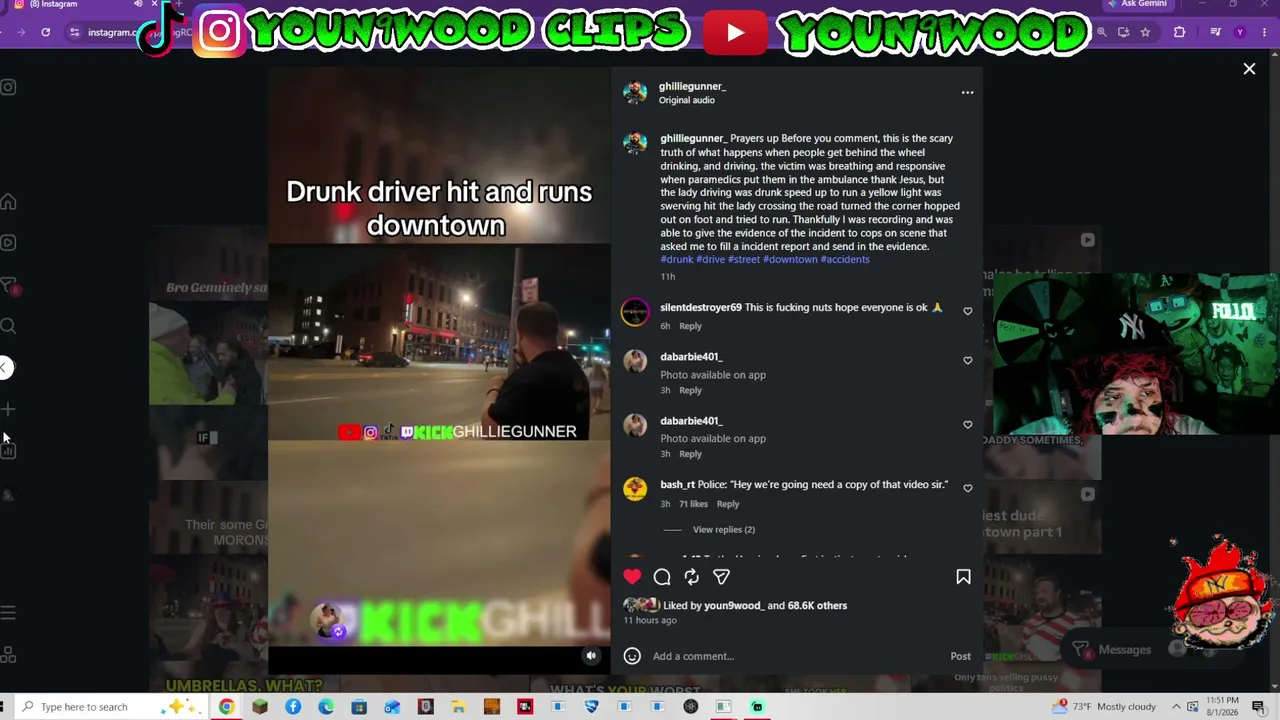Viewport: 1280px width, 720px height.
Task: Like the second dabarbie401_ comment
Action: (967, 424)
